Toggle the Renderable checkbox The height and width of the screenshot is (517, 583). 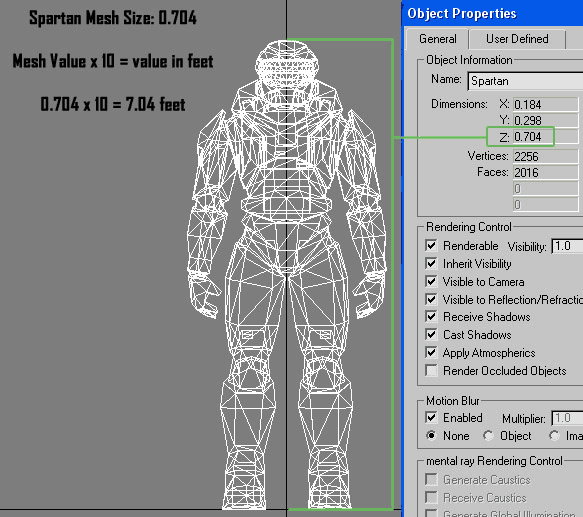pyautogui.click(x=431, y=245)
